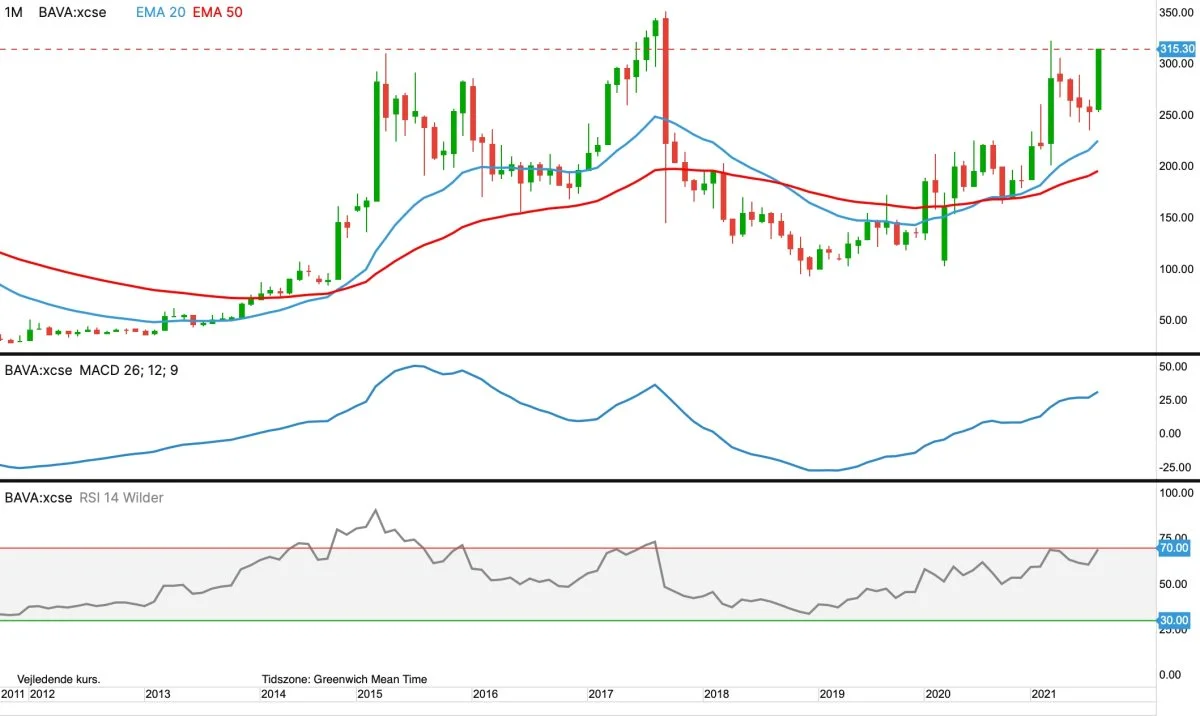This screenshot has width=1200, height=716.
Task: Click the EMA 20 legend label
Action: pyautogui.click(x=160, y=13)
